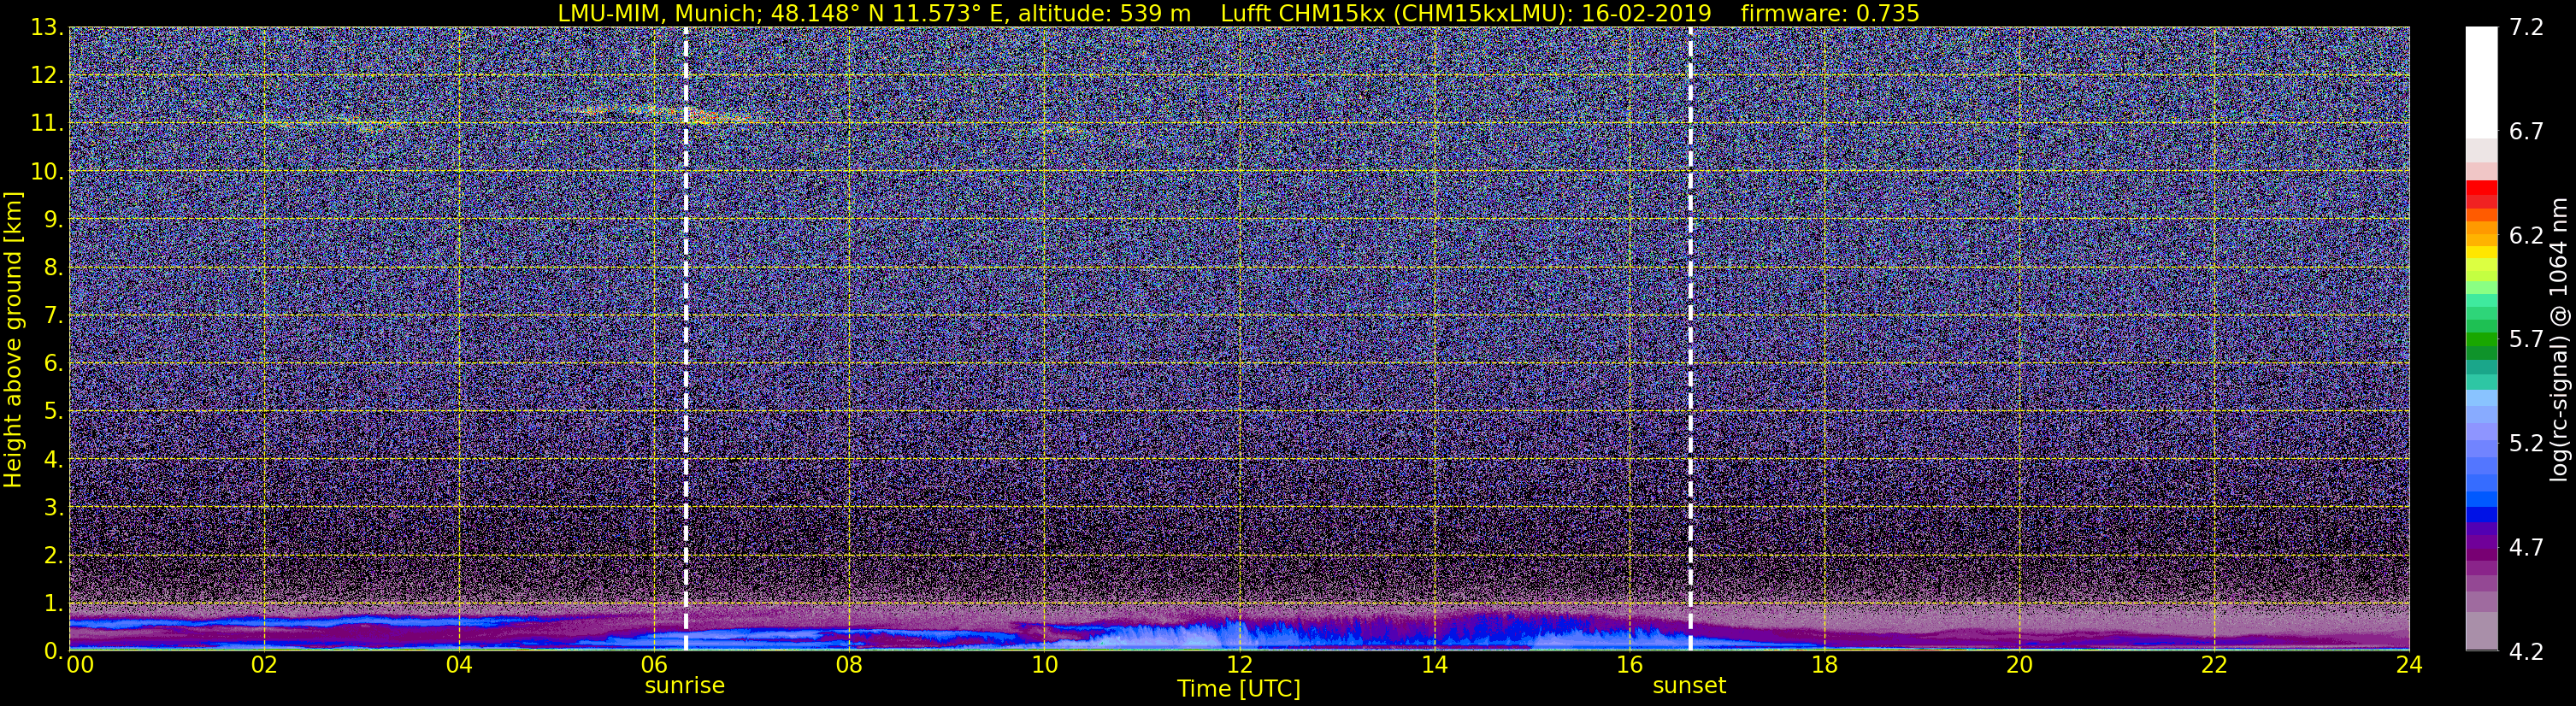Click the time tick label '04'
The image size is (2576, 706).
[459, 665]
